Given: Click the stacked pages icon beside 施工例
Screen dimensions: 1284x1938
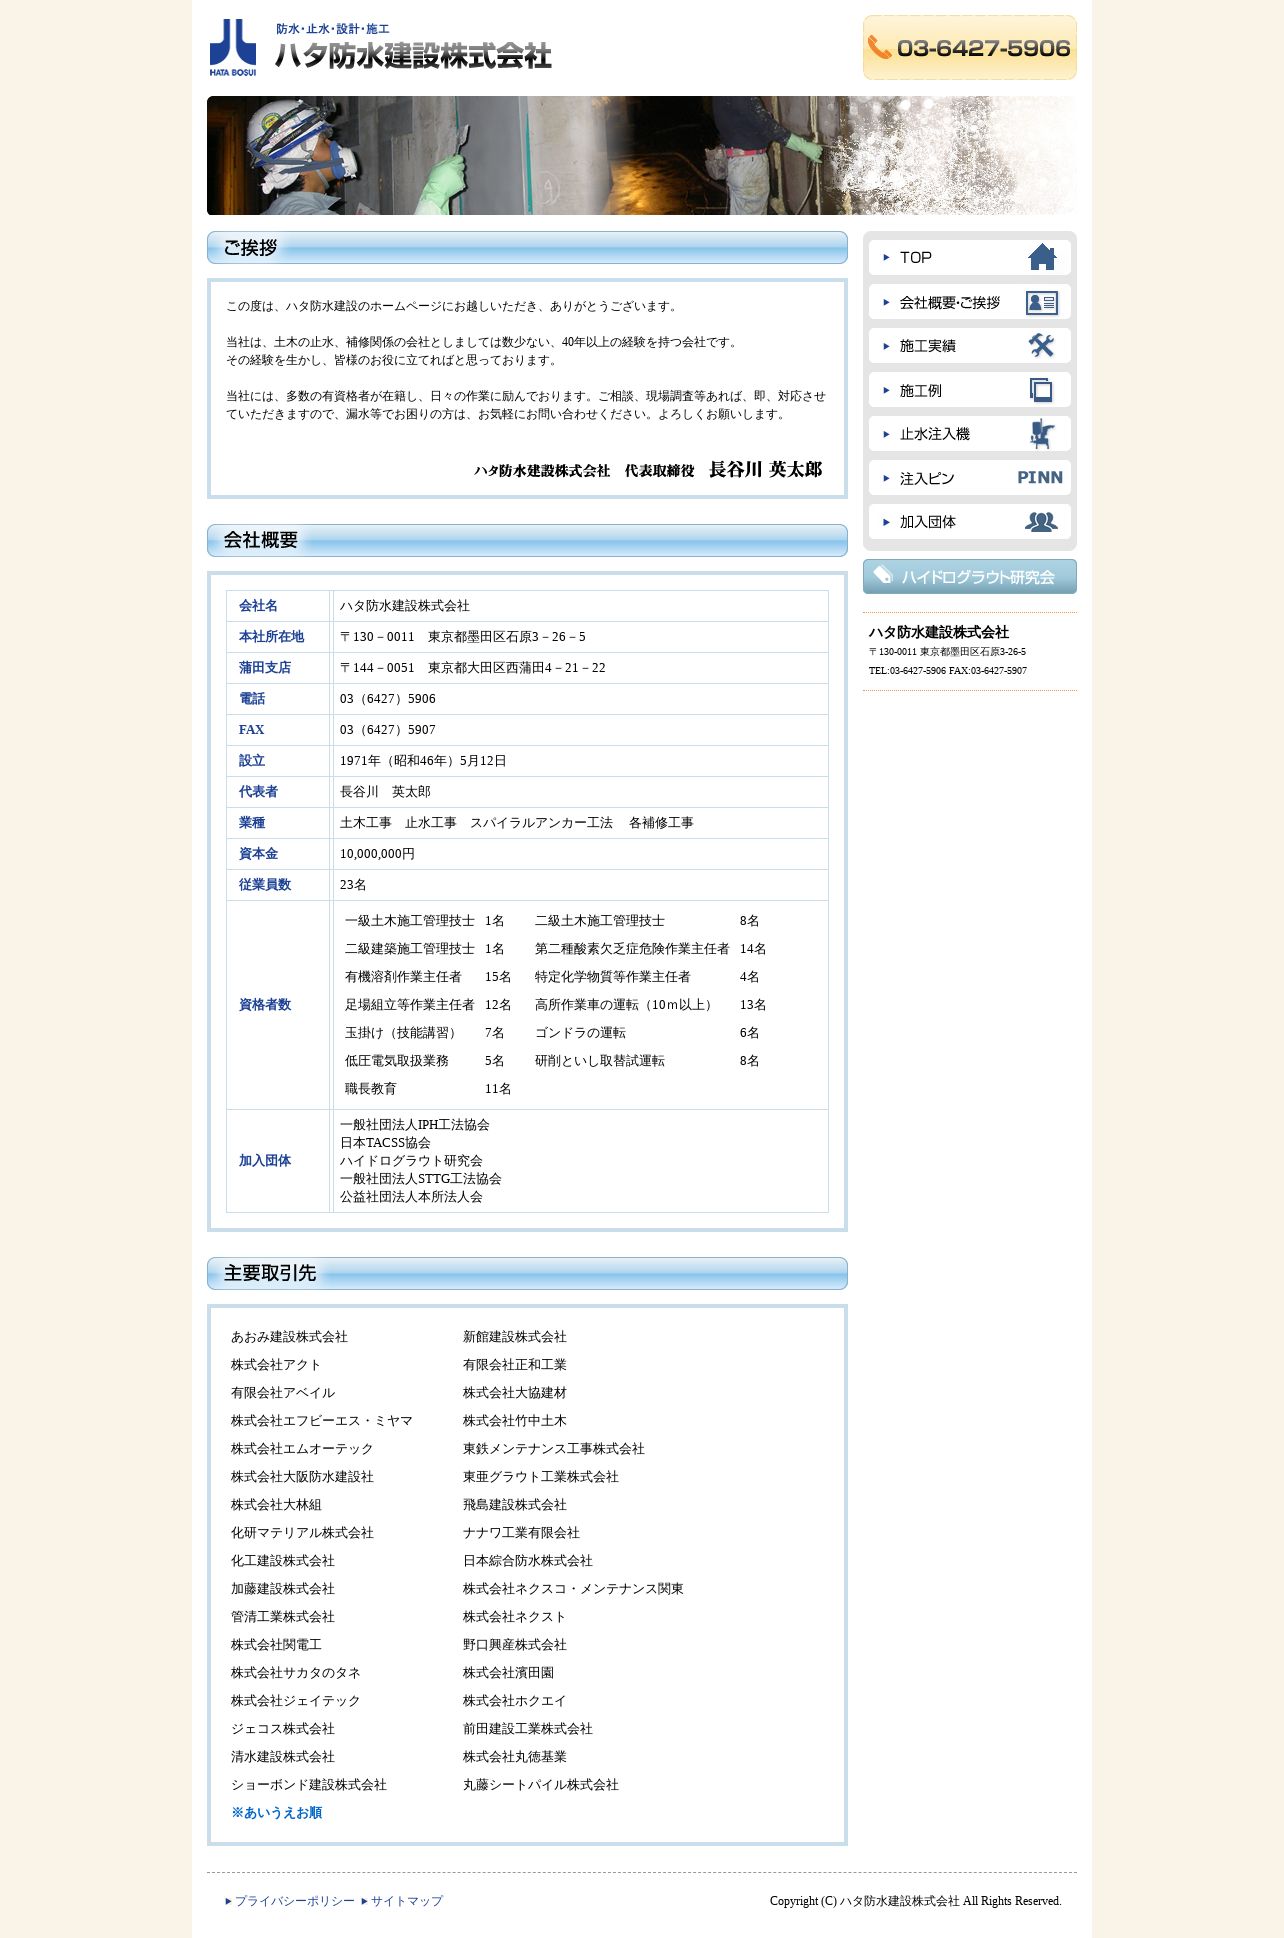Looking at the screenshot, I should (1041, 390).
